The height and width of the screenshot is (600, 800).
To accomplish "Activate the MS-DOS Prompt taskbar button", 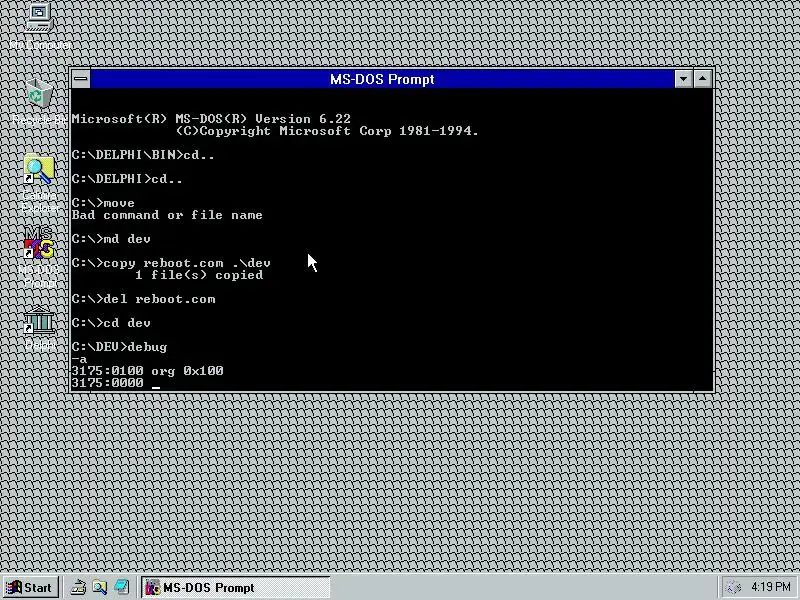I will (236, 587).
